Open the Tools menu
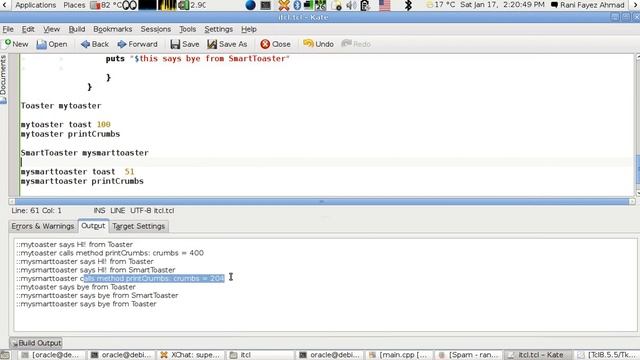This screenshot has height=360, width=640. (x=187, y=29)
